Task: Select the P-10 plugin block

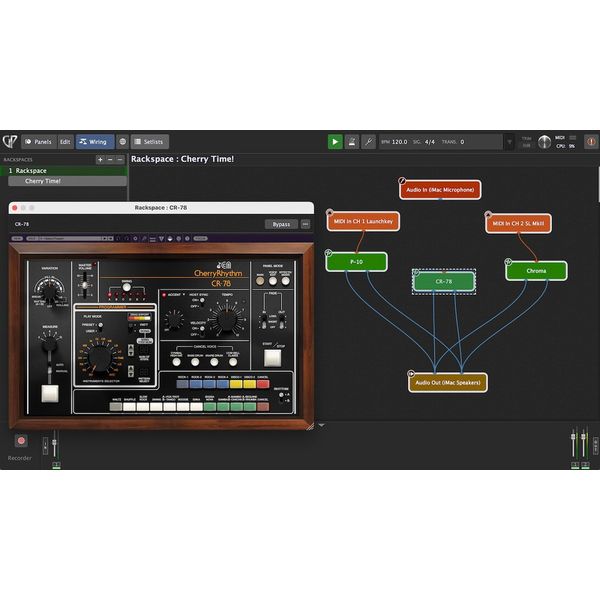Action: (x=356, y=262)
